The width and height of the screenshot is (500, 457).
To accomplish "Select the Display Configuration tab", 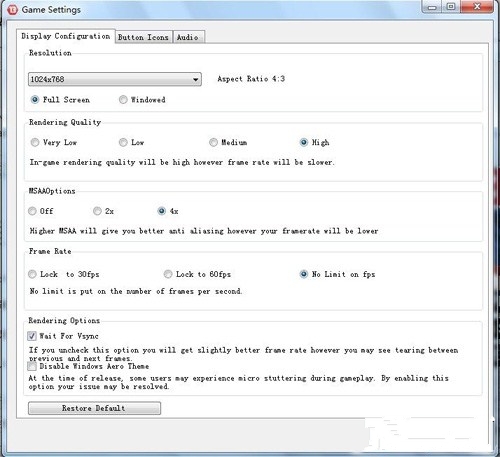I will click(x=66, y=36).
